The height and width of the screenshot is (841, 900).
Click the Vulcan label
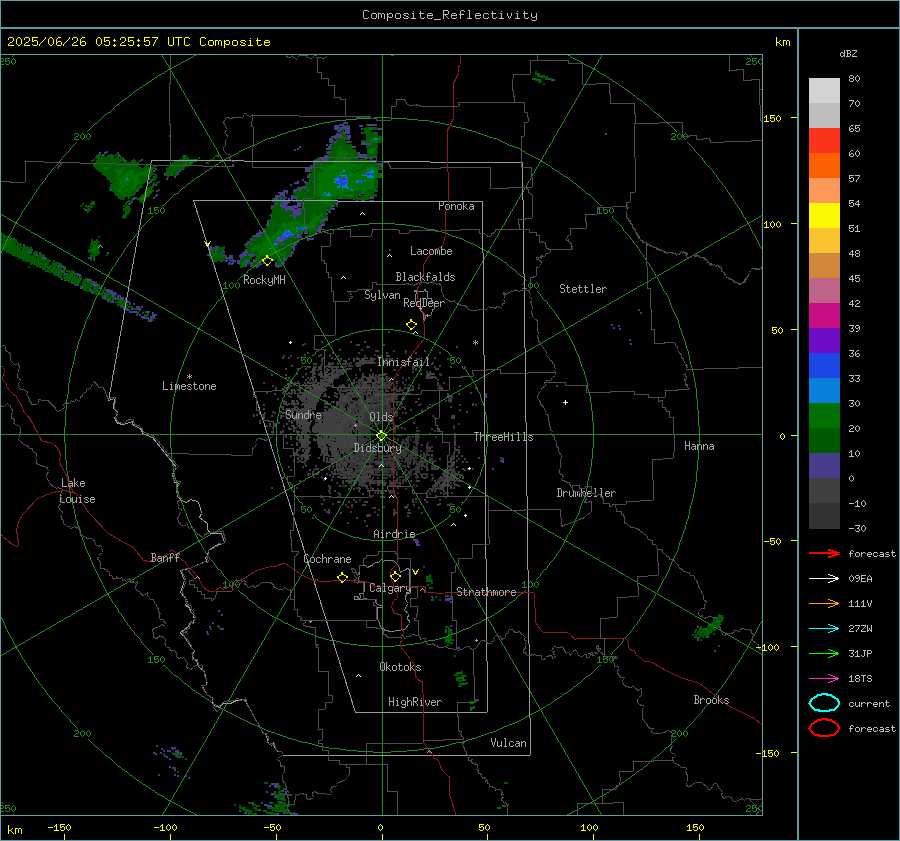(x=508, y=743)
